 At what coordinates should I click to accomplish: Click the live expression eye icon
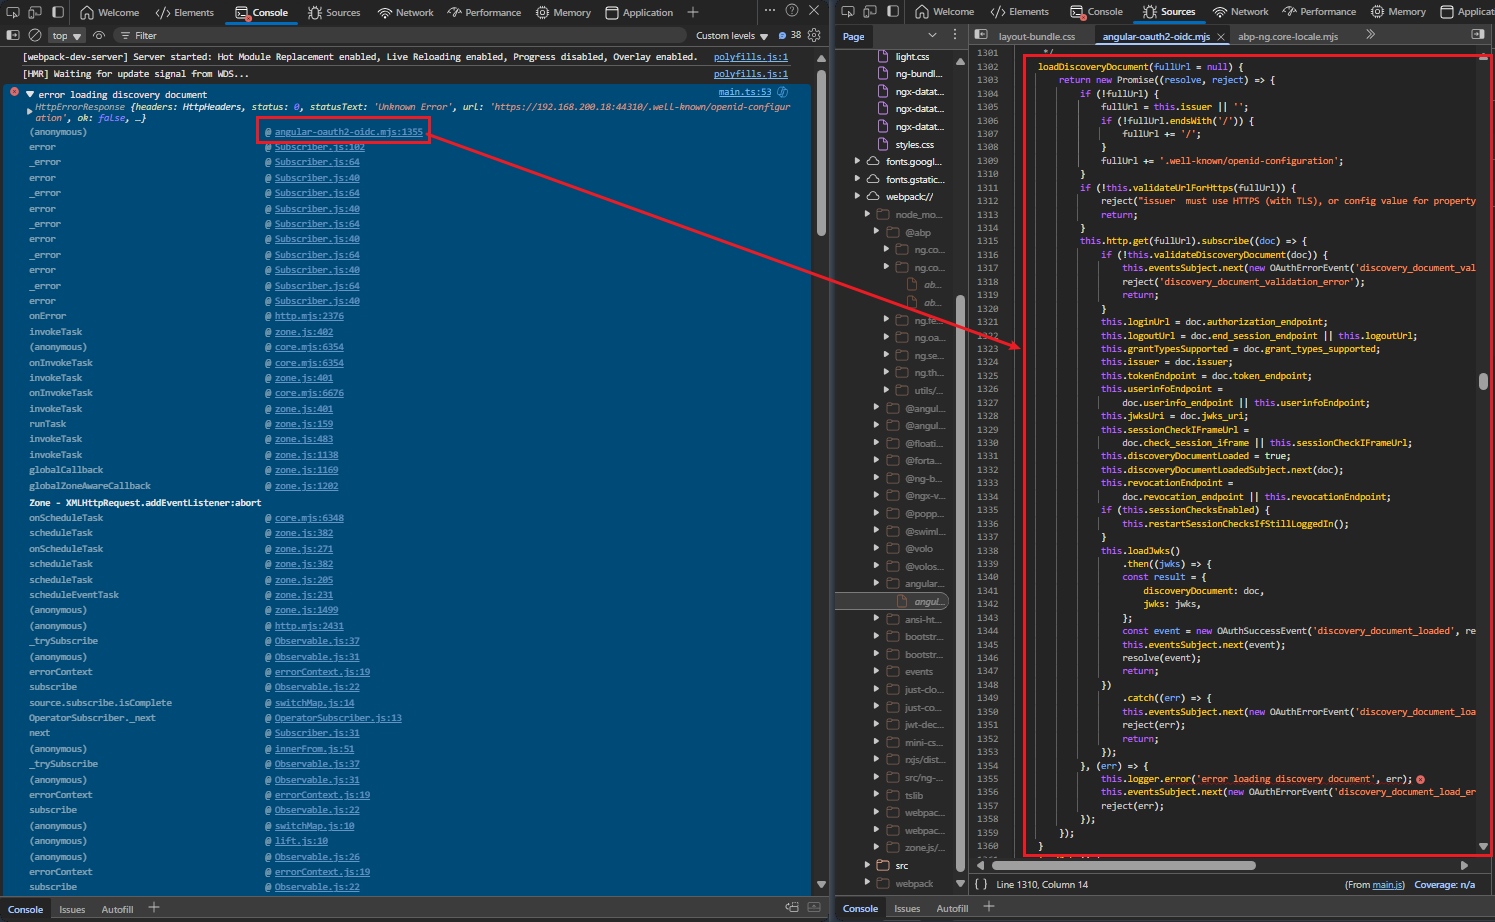99,35
